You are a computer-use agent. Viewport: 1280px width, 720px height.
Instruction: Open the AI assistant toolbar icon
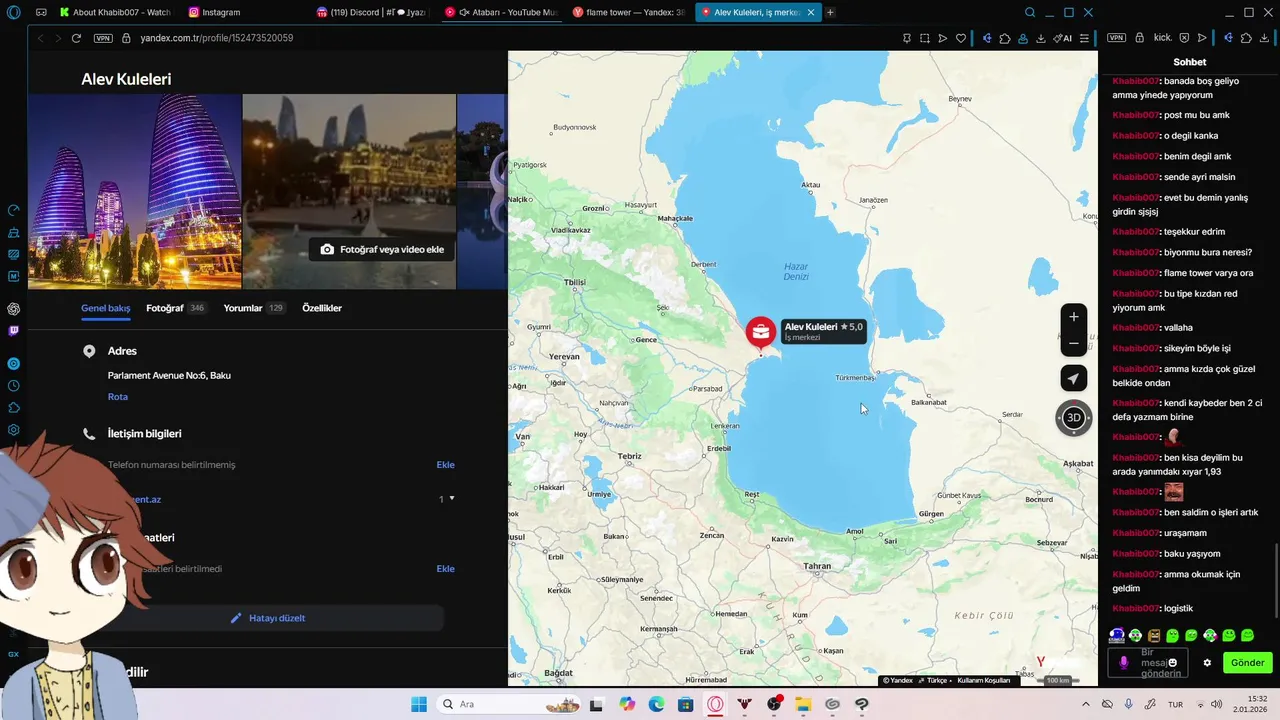click(x=1062, y=38)
